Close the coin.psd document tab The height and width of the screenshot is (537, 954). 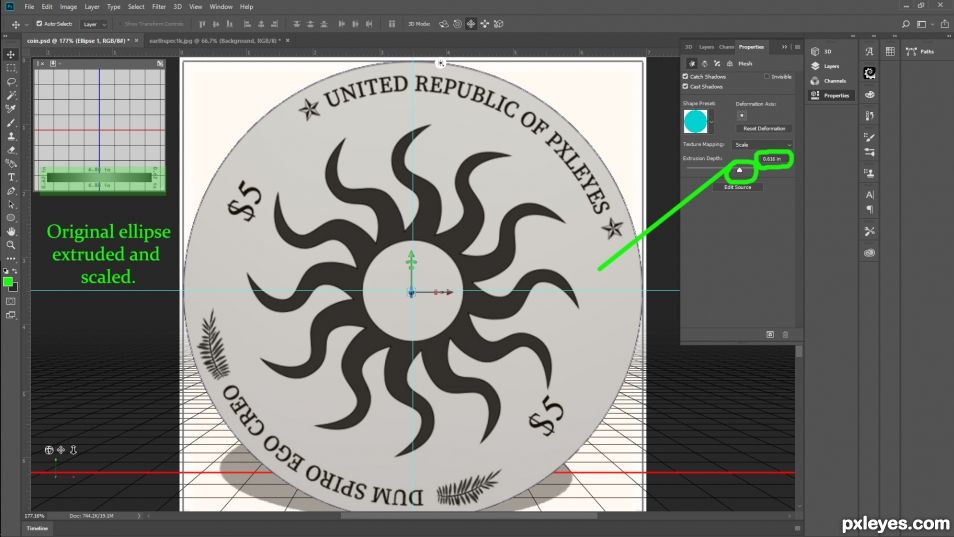pyautogui.click(x=136, y=41)
